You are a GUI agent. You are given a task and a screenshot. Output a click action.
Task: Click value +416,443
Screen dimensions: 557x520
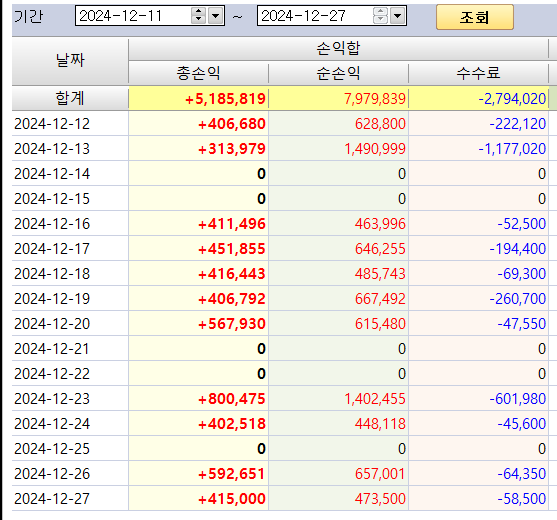[232, 274]
